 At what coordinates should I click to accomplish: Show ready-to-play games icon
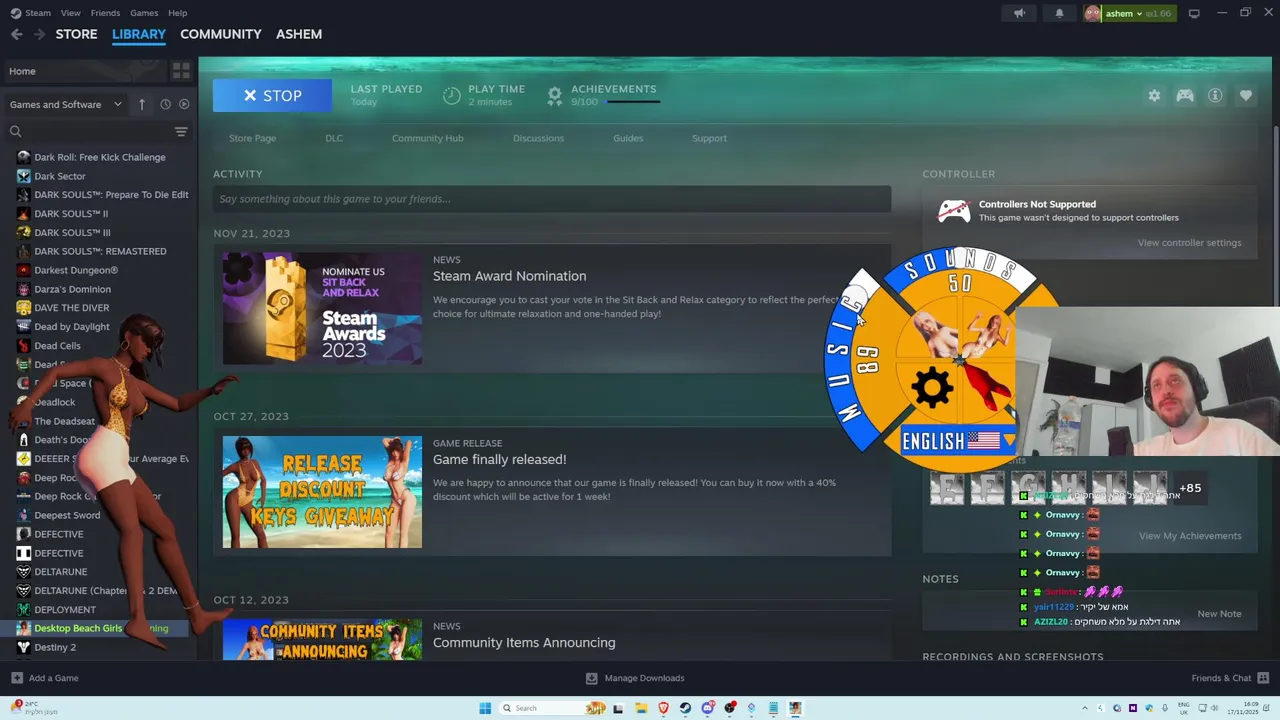click(x=184, y=104)
